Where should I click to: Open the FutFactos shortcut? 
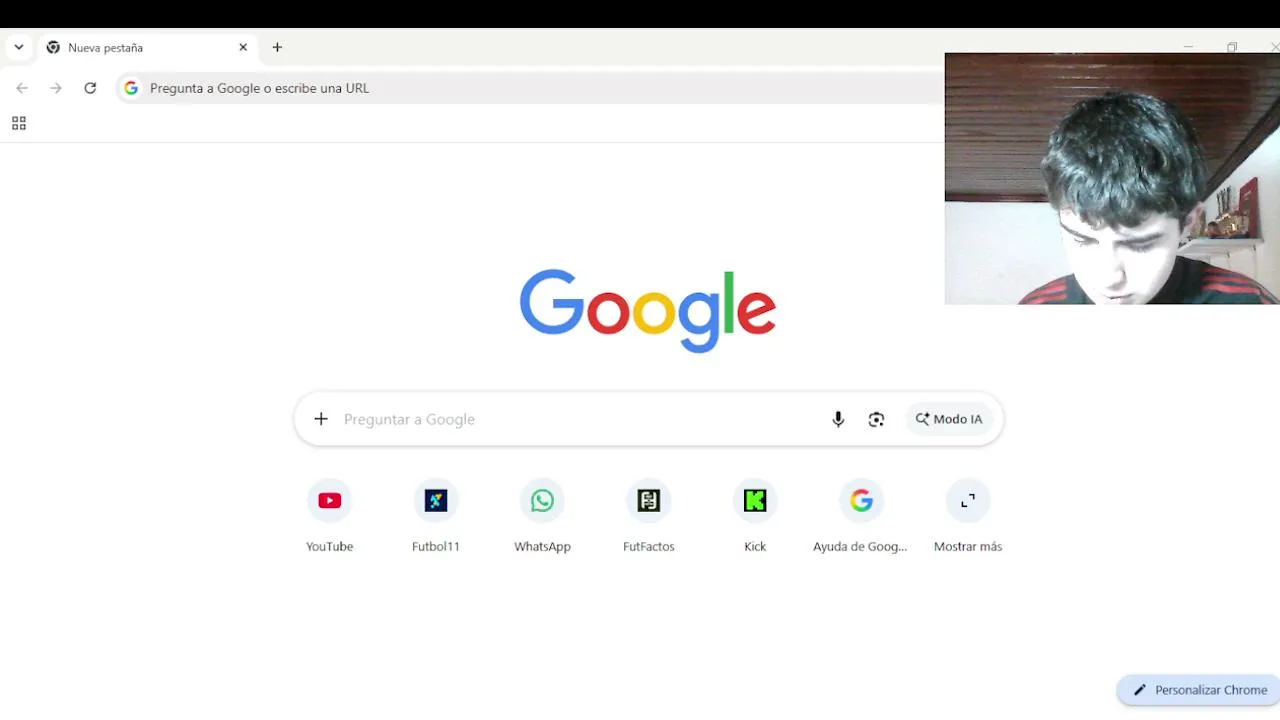click(649, 517)
